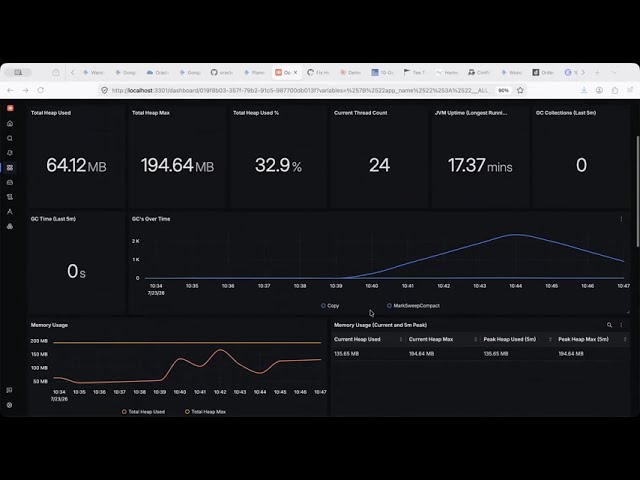Open the downloads icon in browser toolbar
640x480 pixels.
pos(584,90)
